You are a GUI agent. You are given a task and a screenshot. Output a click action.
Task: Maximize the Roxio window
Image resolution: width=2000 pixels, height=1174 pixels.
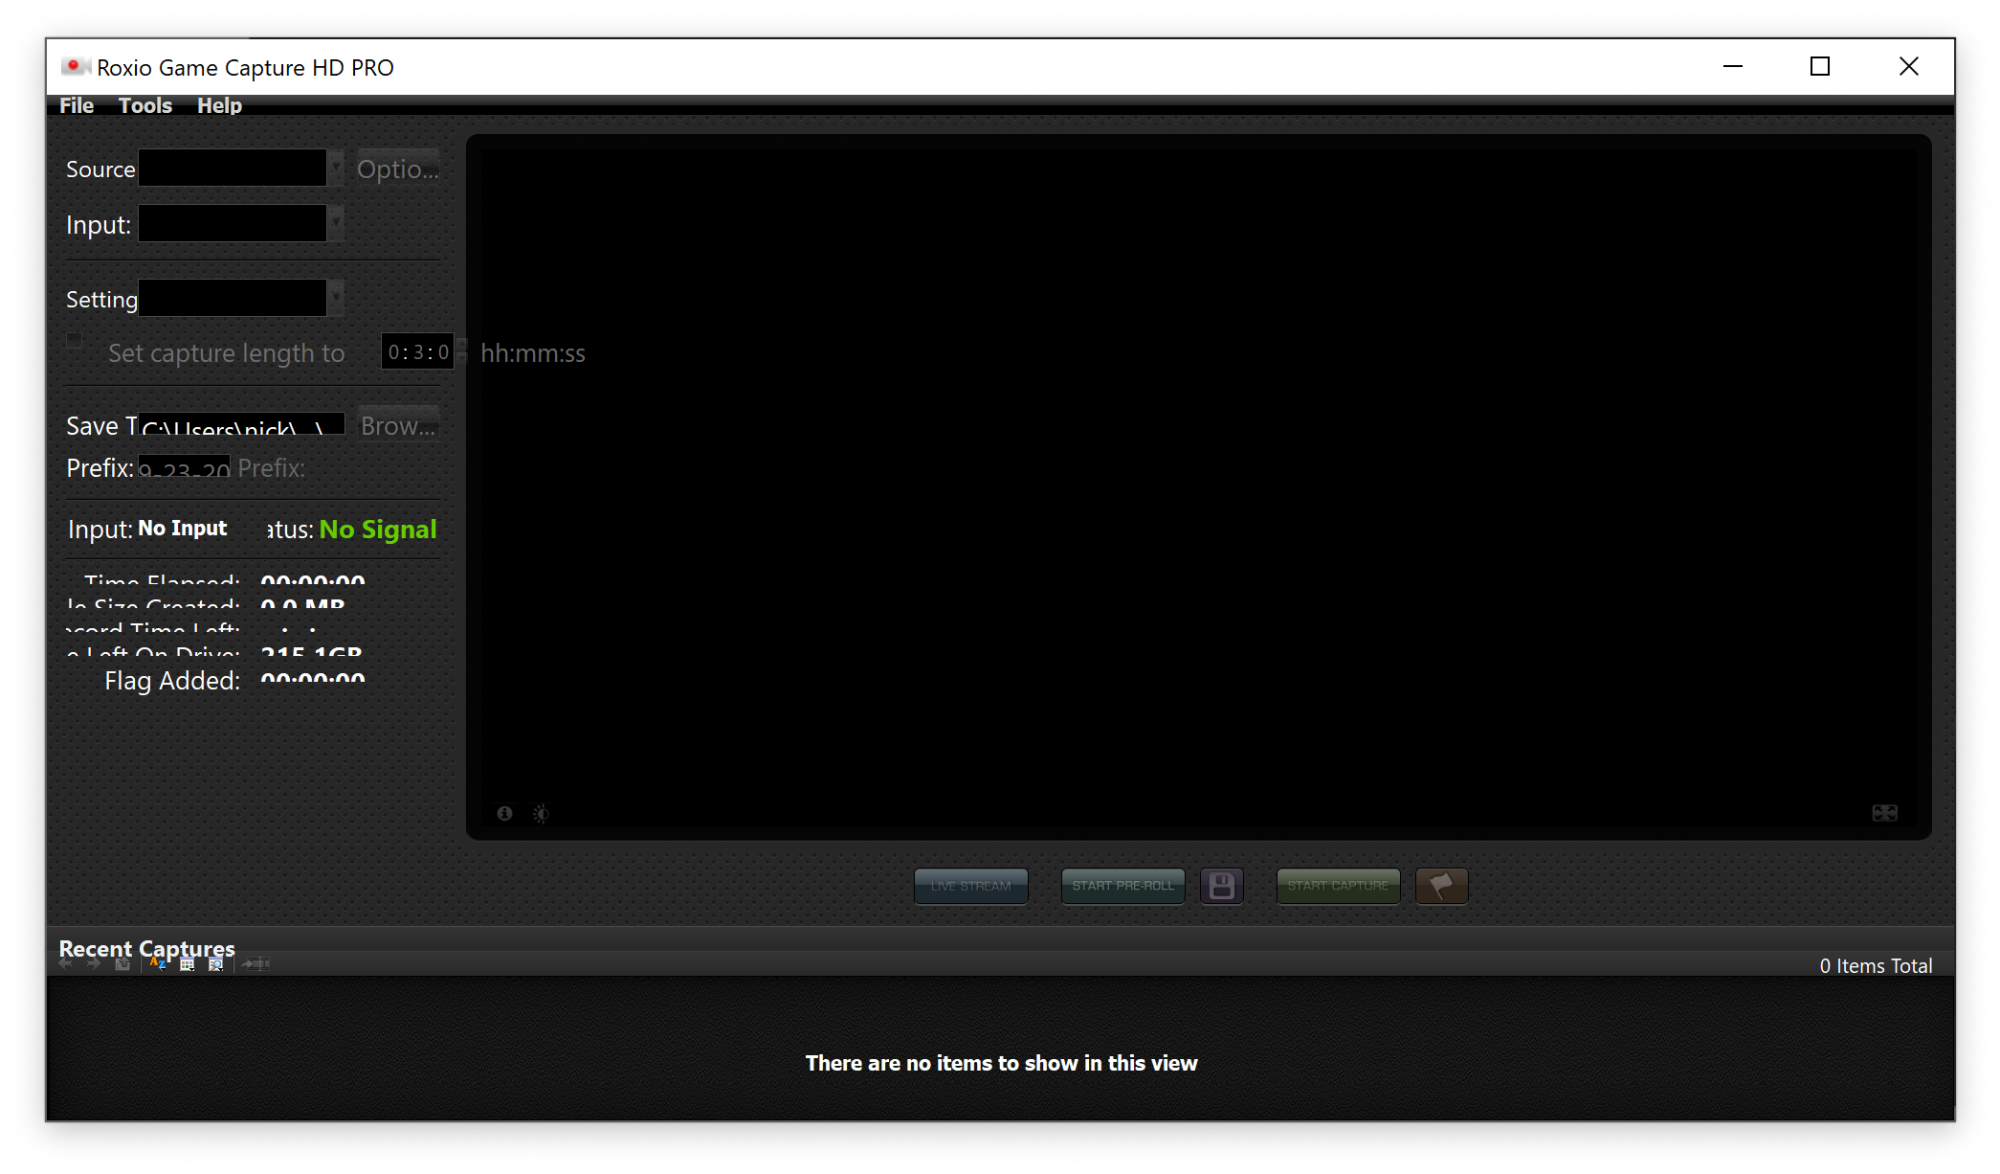tap(1820, 66)
